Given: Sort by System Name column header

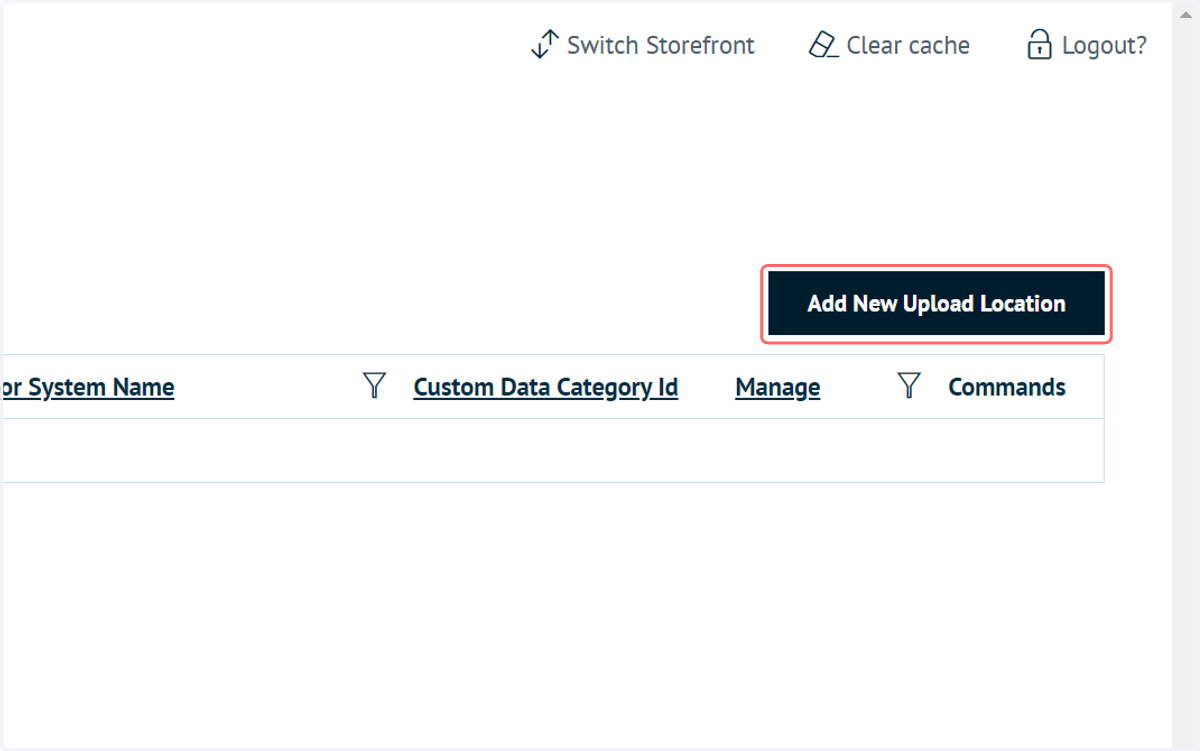Looking at the screenshot, I should pos(87,387).
